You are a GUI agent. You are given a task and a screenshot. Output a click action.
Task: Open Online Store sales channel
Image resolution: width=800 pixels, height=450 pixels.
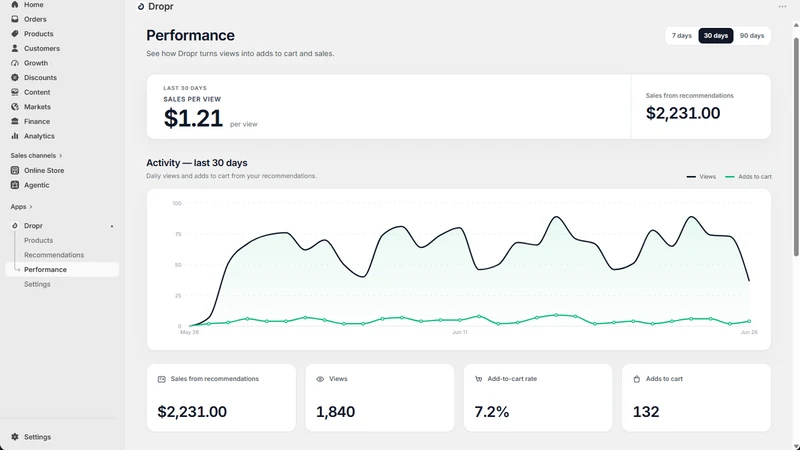tap(44, 170)
